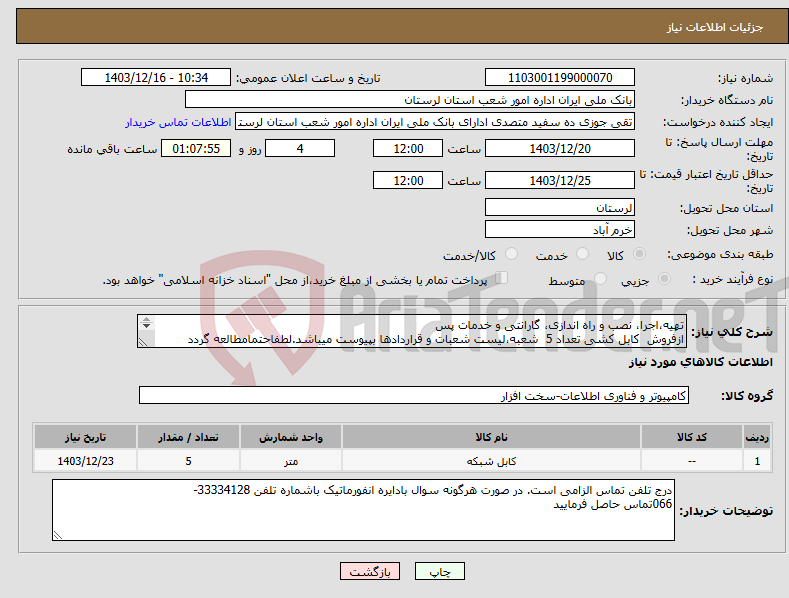The height and width of the screenshot is (598, 789).
Task: Click the توضیحات خریدار notes text area
Action: coord(363,510)
